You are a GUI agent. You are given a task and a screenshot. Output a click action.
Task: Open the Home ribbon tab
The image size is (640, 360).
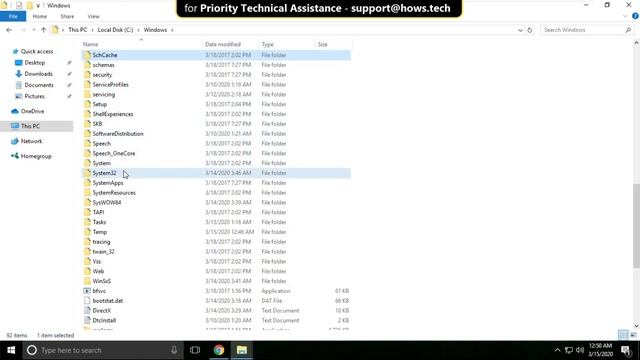[x=40, y=16]
